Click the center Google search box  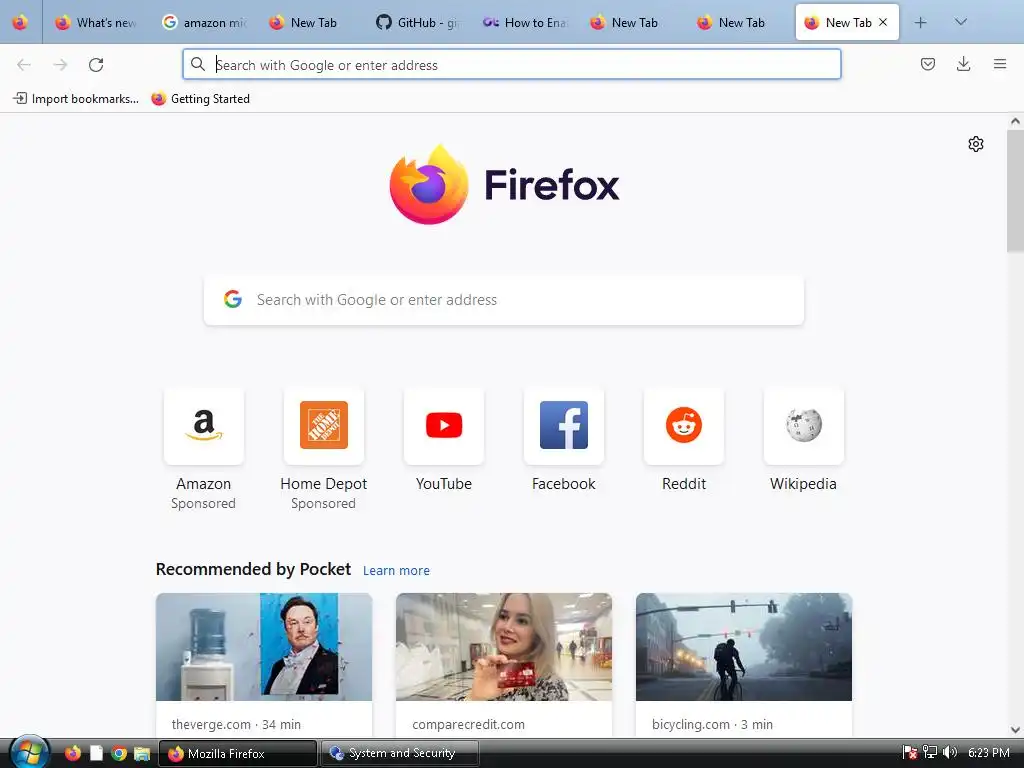click(x=504, y=300)
